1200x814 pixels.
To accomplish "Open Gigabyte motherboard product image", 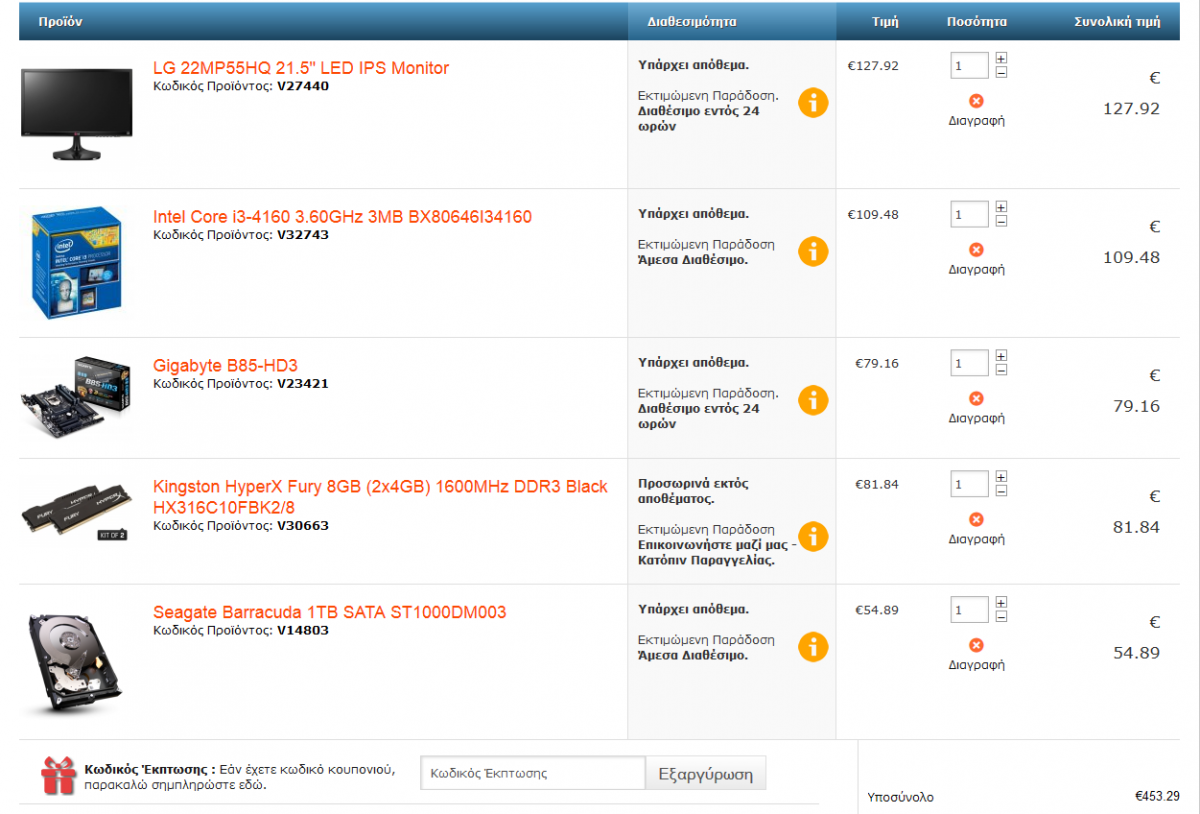I will click(77, 397).
